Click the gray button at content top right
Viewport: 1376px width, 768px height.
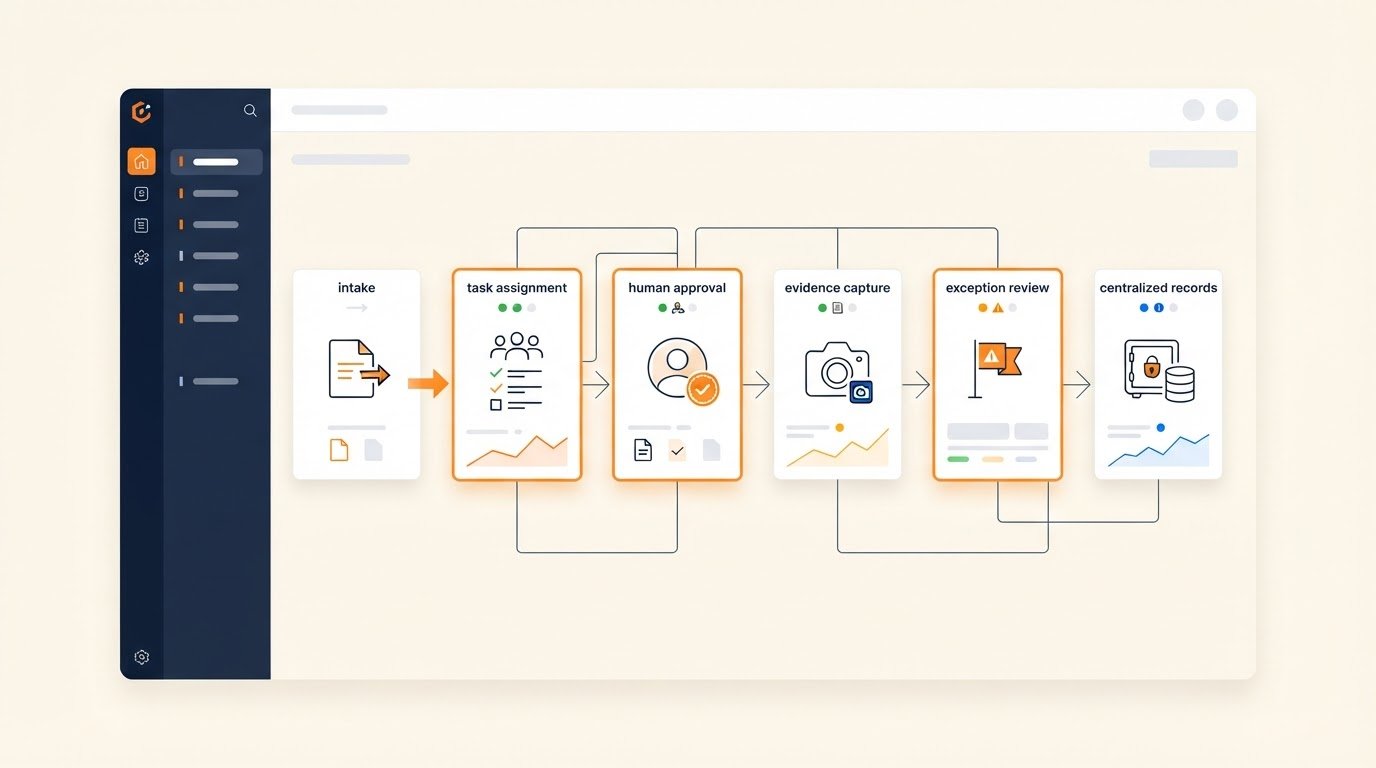click(1193, 159)
